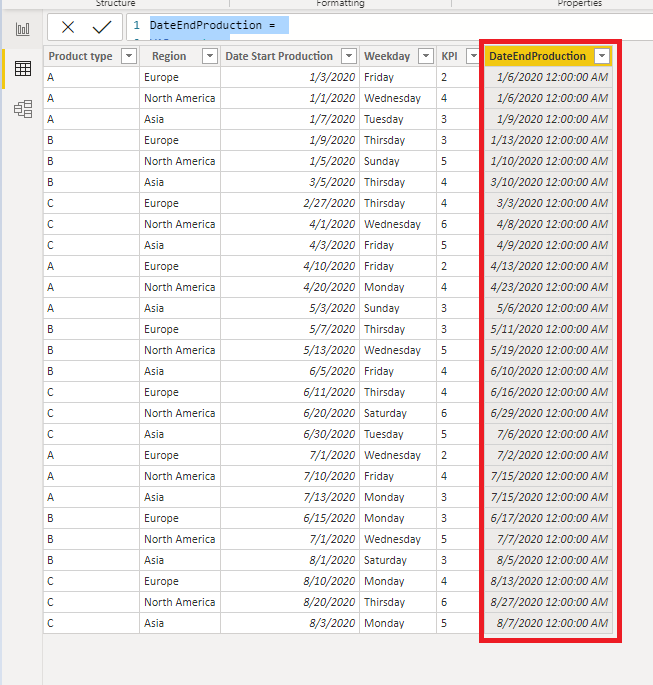Select Asia cell in the 3/5/2020 row

(x=180, y=182)
